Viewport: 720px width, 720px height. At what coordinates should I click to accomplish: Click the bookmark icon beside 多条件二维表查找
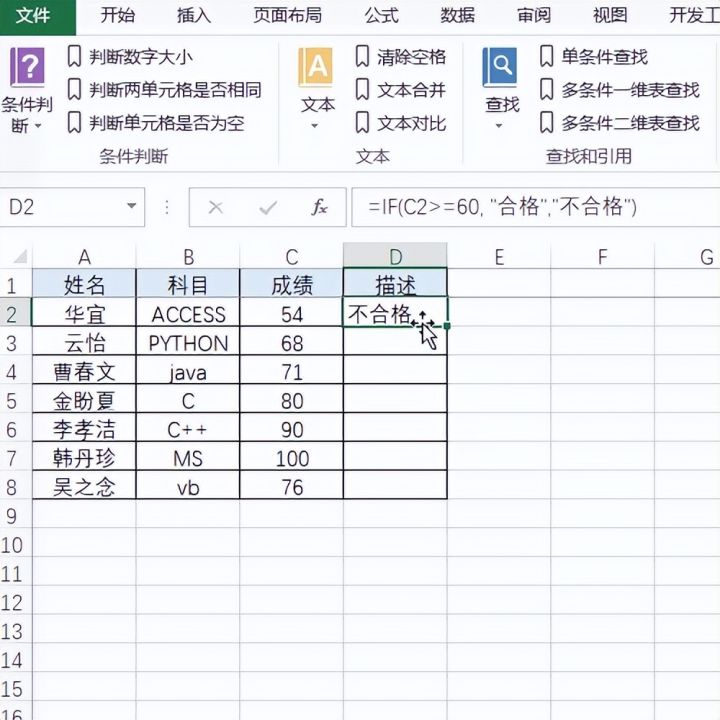pyautogui.click(x=546, y=123)
